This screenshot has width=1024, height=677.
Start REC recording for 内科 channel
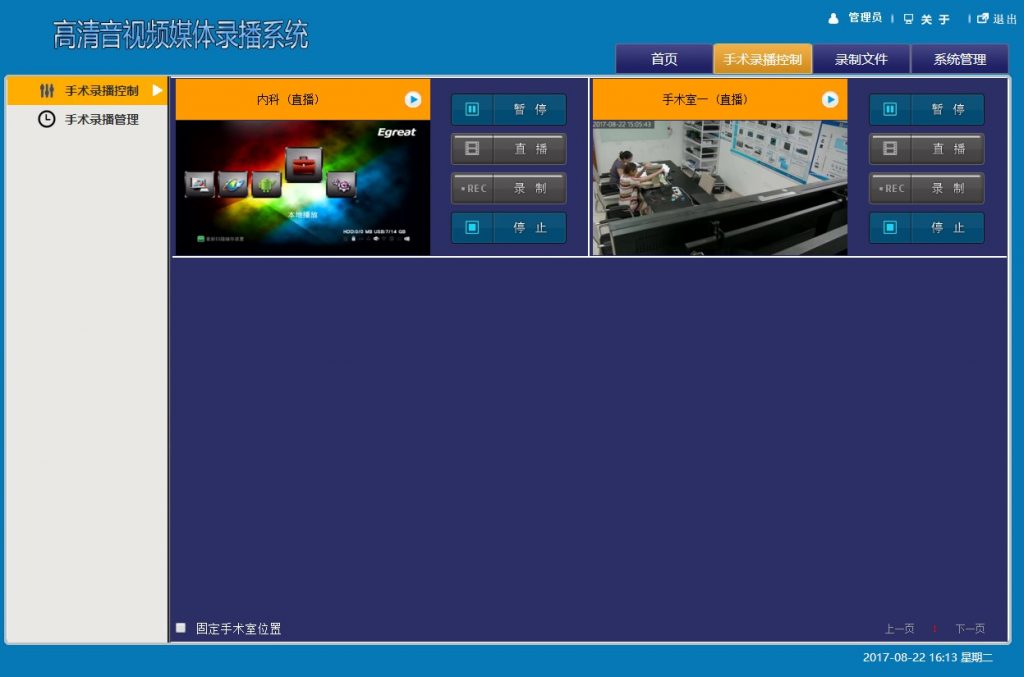[508, 188]
